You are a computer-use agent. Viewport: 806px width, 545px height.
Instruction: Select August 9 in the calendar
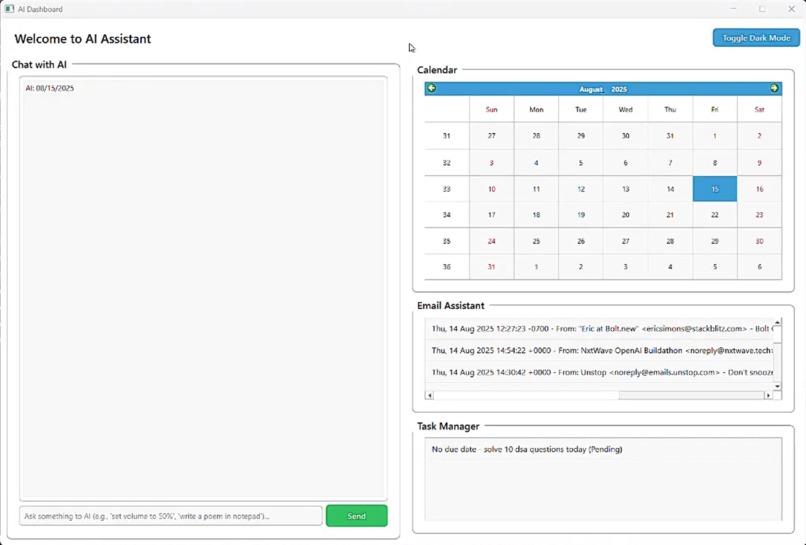click(759, 162)
